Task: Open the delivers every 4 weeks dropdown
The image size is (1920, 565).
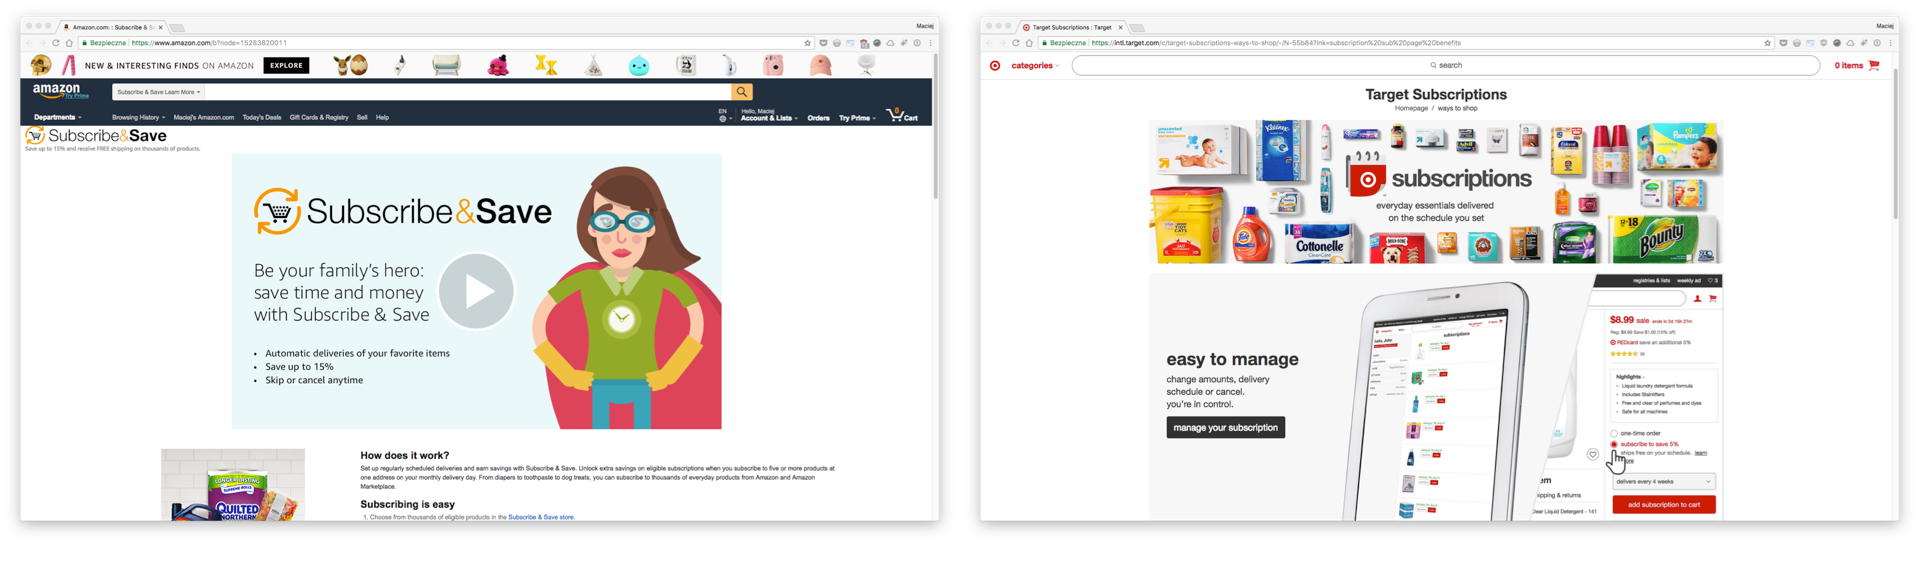Action: click(x=1664, y=482)
